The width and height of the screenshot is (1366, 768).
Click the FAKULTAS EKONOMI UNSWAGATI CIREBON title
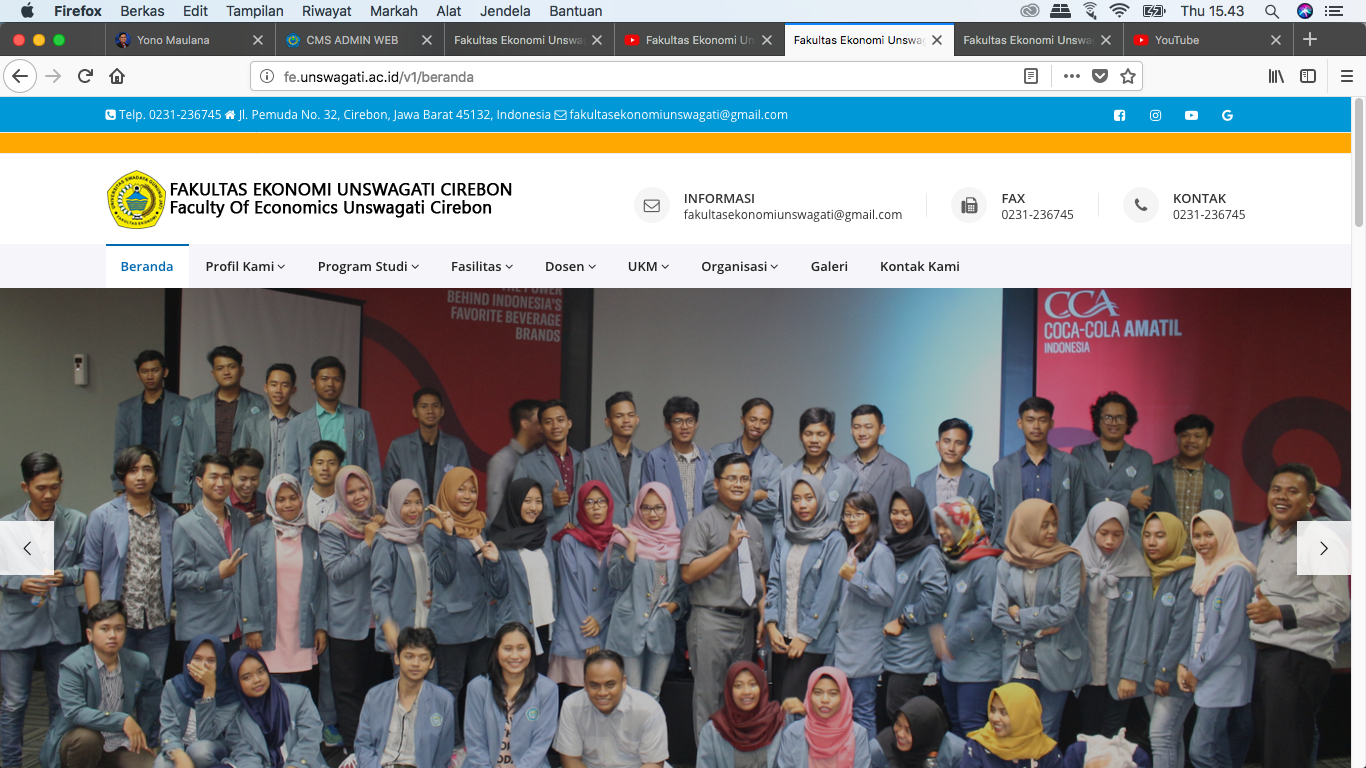pos(341,189)
